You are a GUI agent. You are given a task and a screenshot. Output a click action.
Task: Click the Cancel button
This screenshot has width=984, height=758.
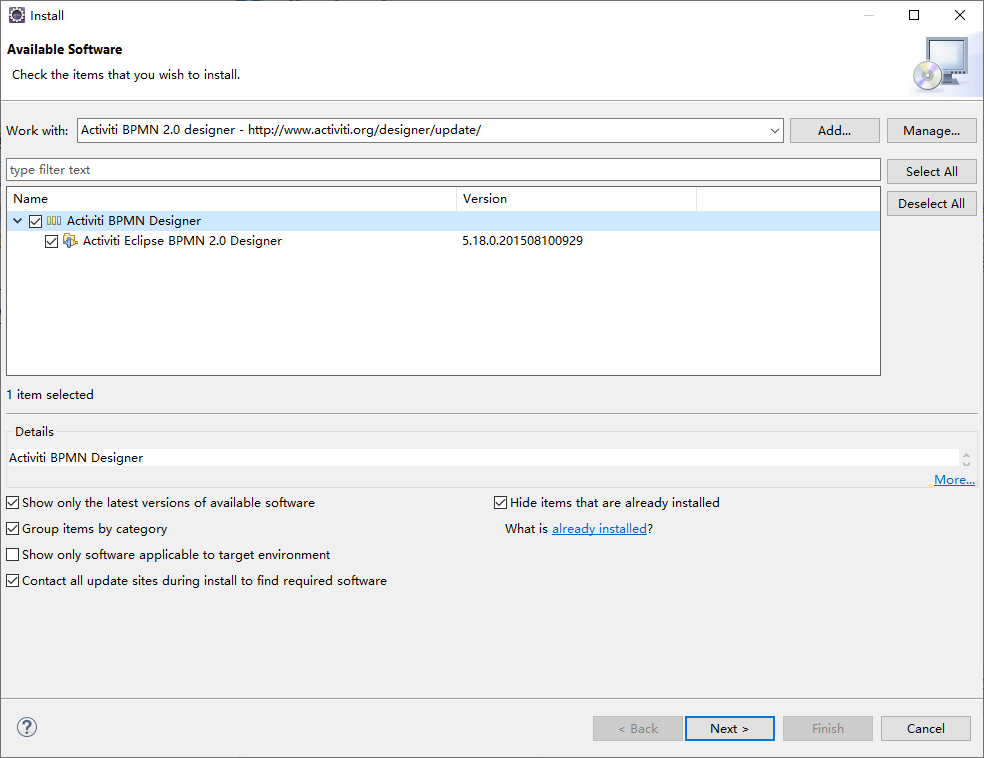(x=926, y=729)
